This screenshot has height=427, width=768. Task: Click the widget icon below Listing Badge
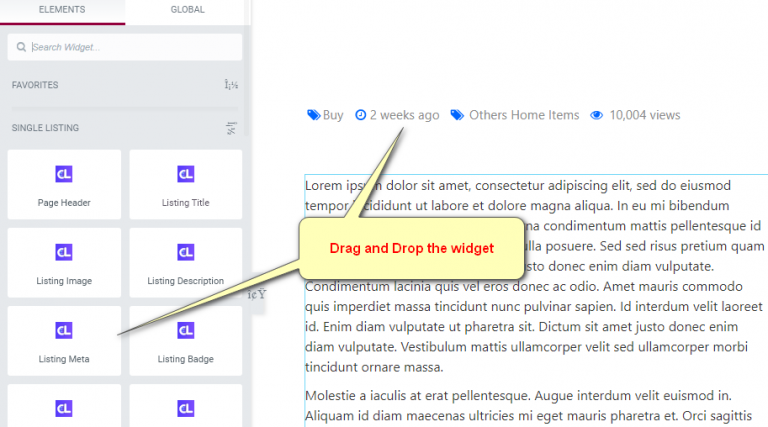186,408
